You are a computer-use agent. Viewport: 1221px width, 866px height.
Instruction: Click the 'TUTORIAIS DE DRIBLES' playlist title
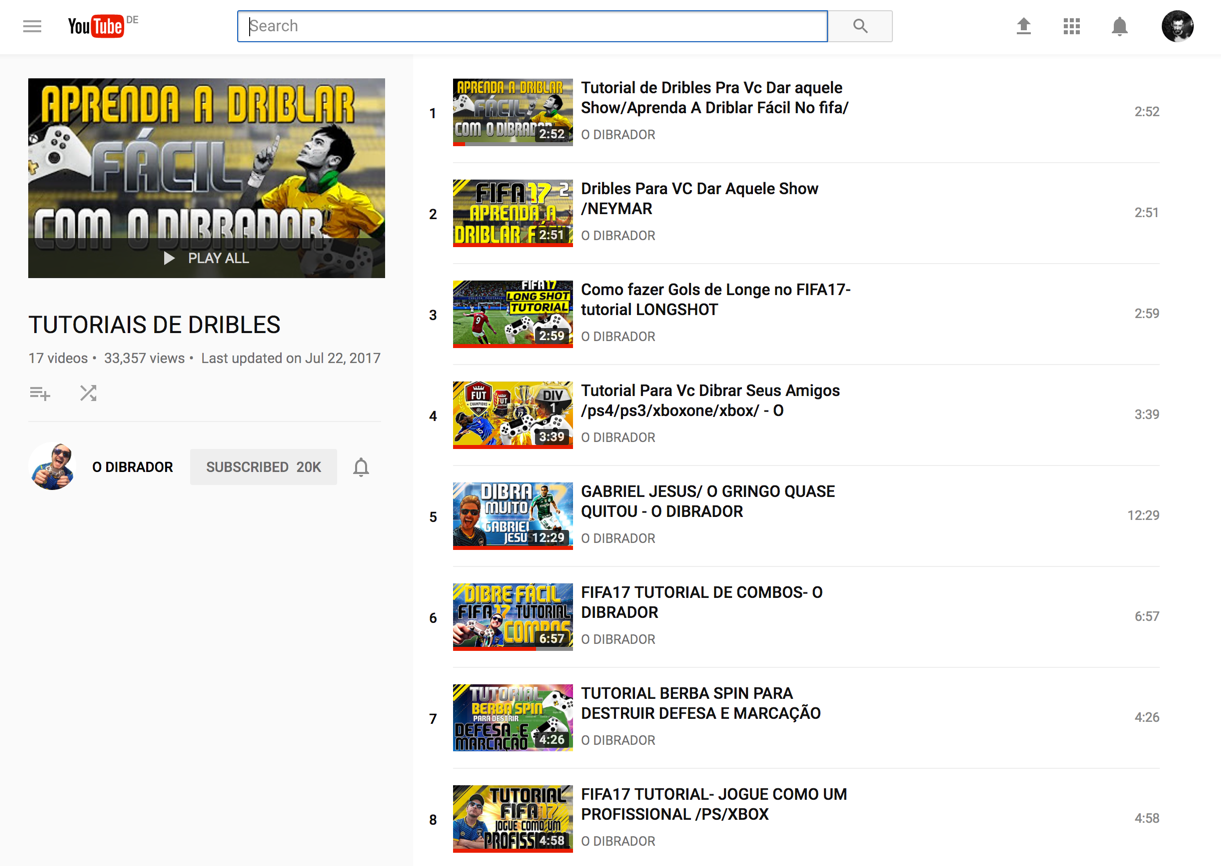click(x=154, y=325)
